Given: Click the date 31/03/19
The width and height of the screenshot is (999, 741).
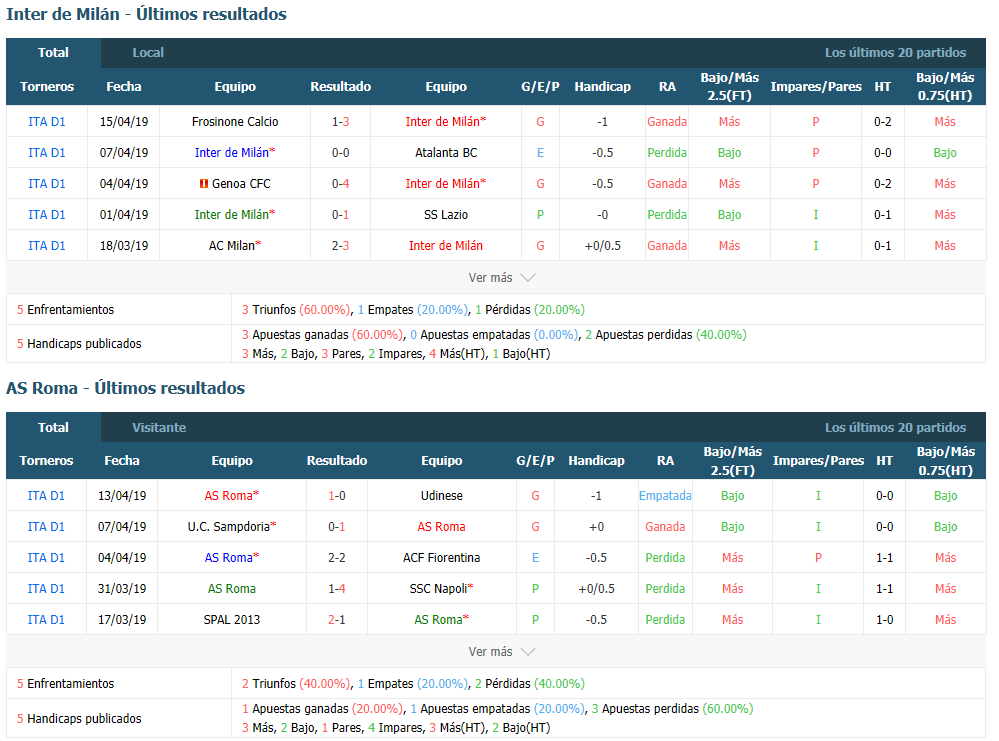Looking at the screenshot, I should tap(122, 589).
